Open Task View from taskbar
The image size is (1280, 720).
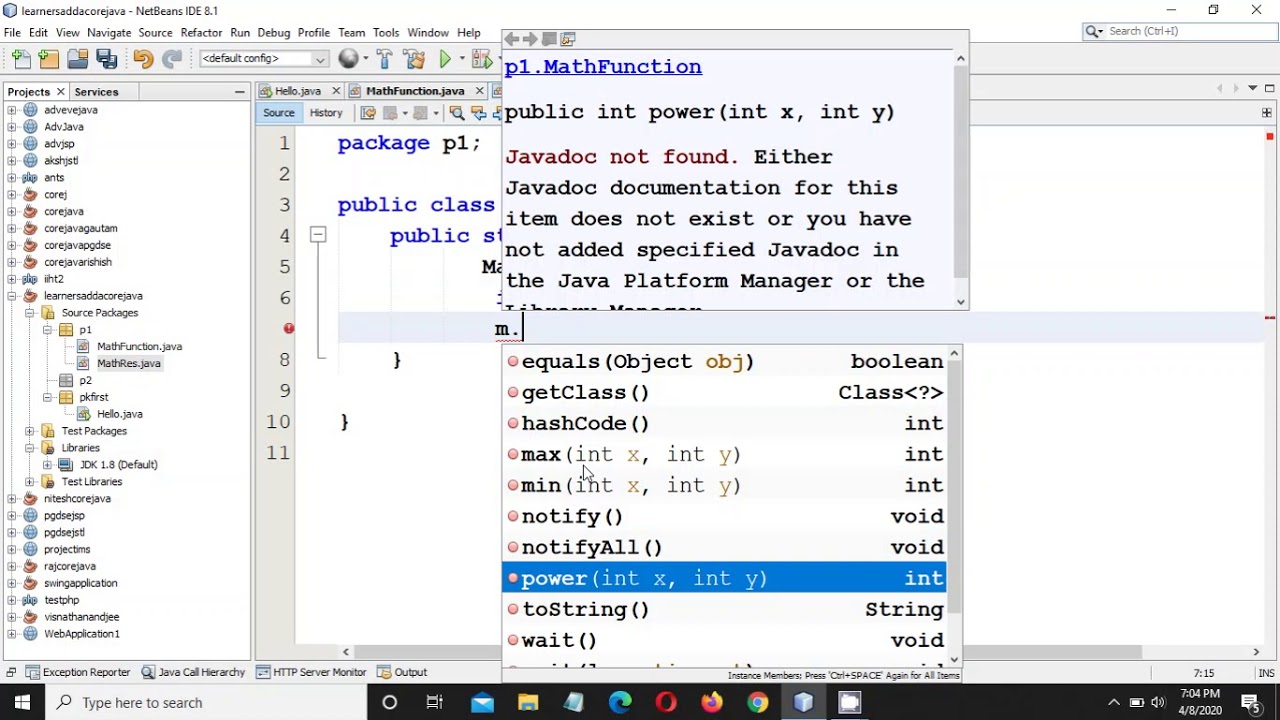tap(435, 702)
